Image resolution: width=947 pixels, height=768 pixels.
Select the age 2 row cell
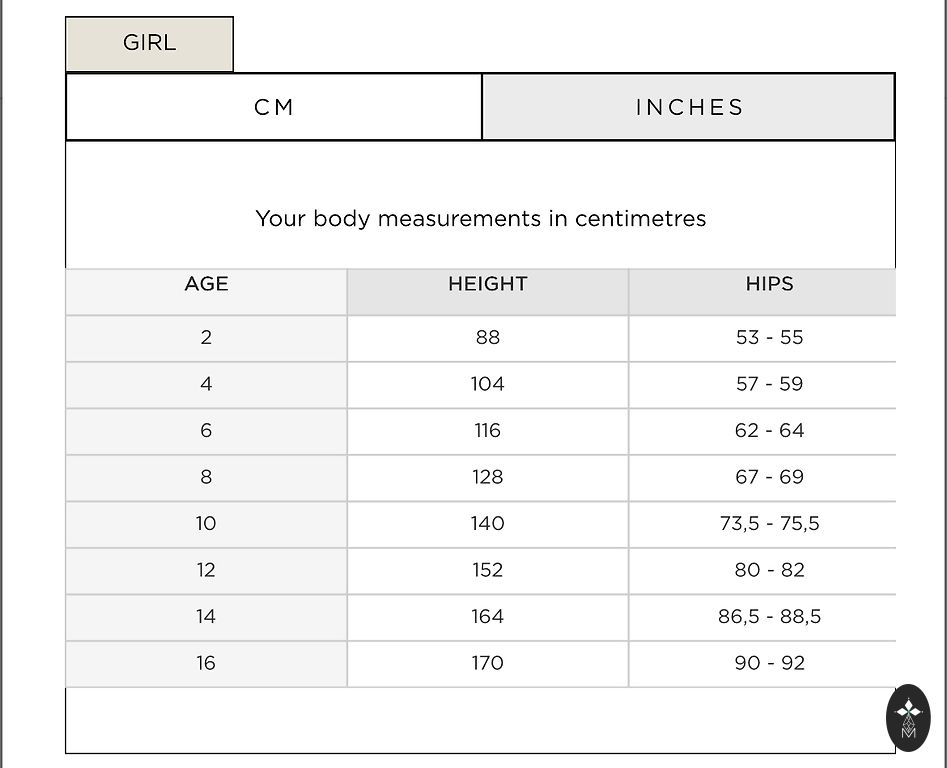pos(206,337)
